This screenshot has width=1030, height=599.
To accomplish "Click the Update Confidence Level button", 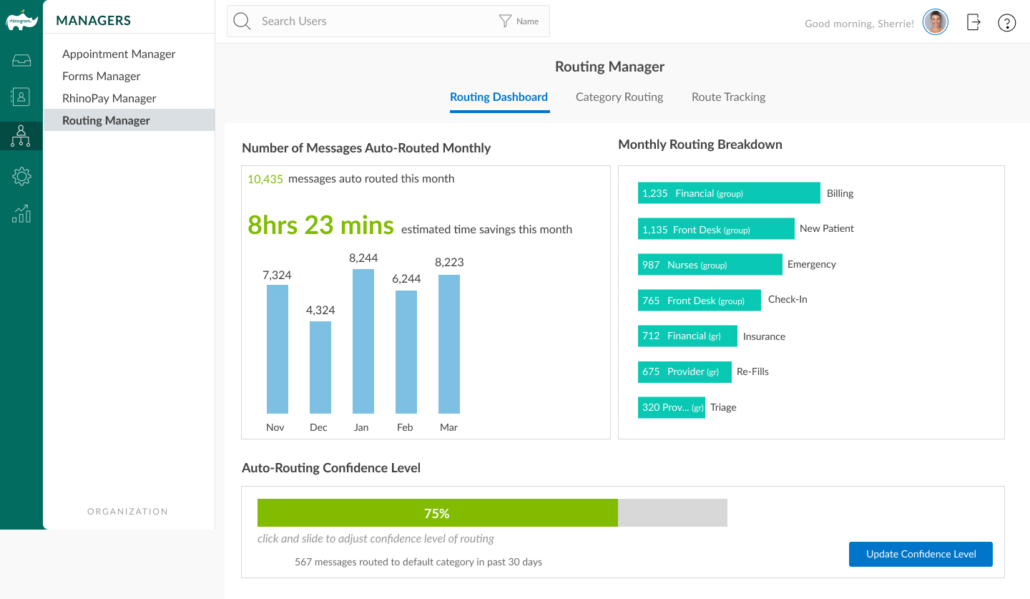I will (x=920, y=554).
